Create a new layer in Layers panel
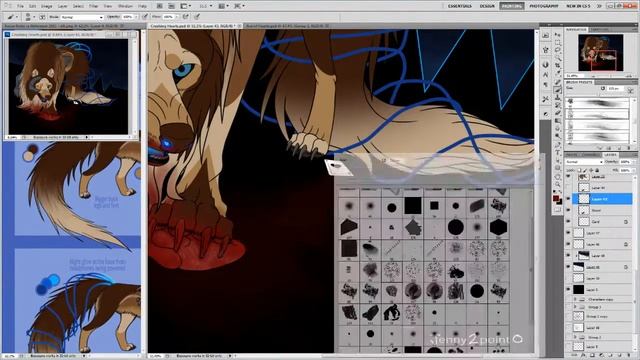This screenshot has width=640, height=360. (621, 356)
